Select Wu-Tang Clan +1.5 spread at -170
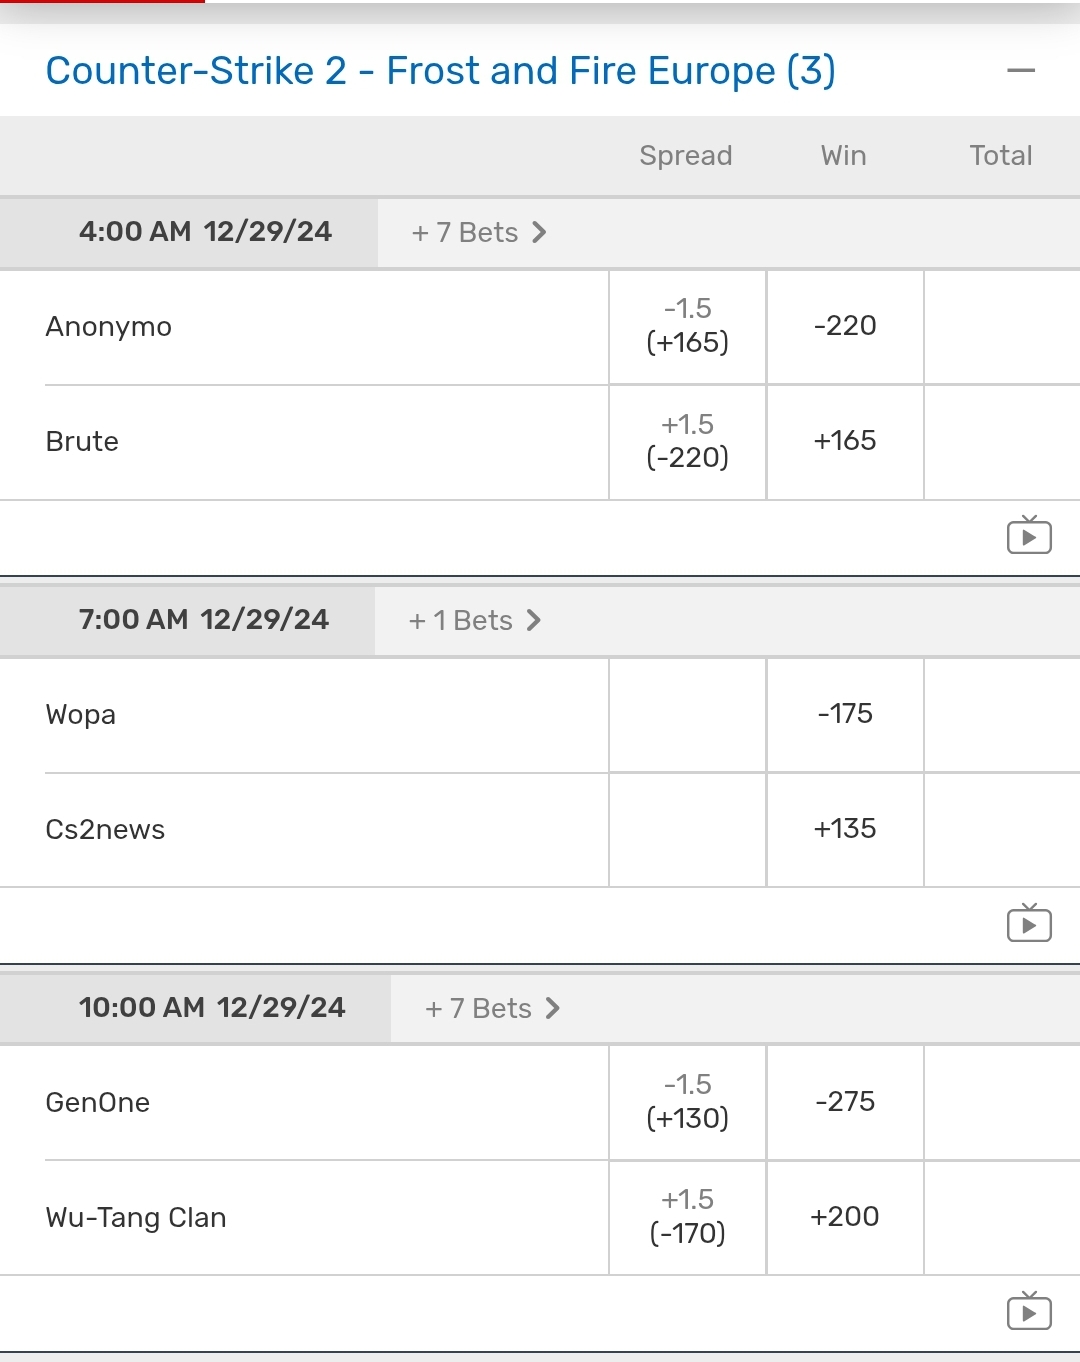 coord(687,1217)
